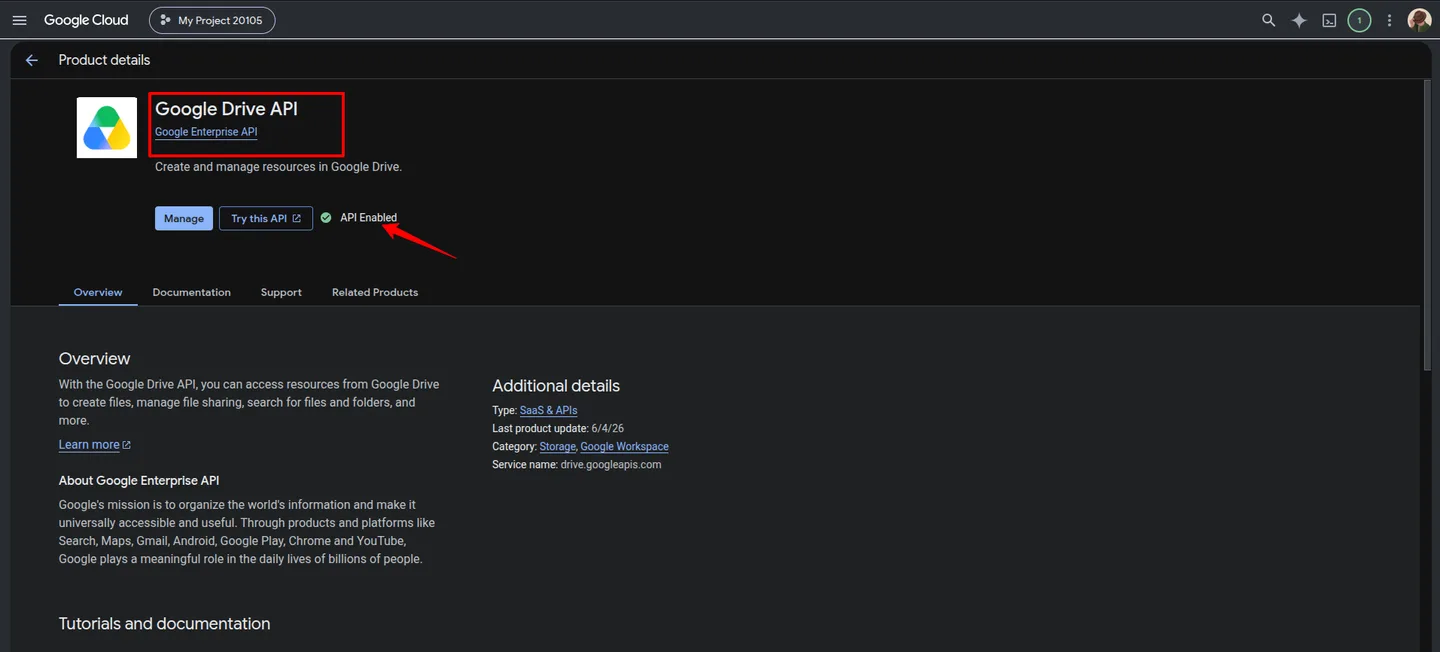Click the SaaS & APIs type link
1440x652 pixels.
click(548, 410)
